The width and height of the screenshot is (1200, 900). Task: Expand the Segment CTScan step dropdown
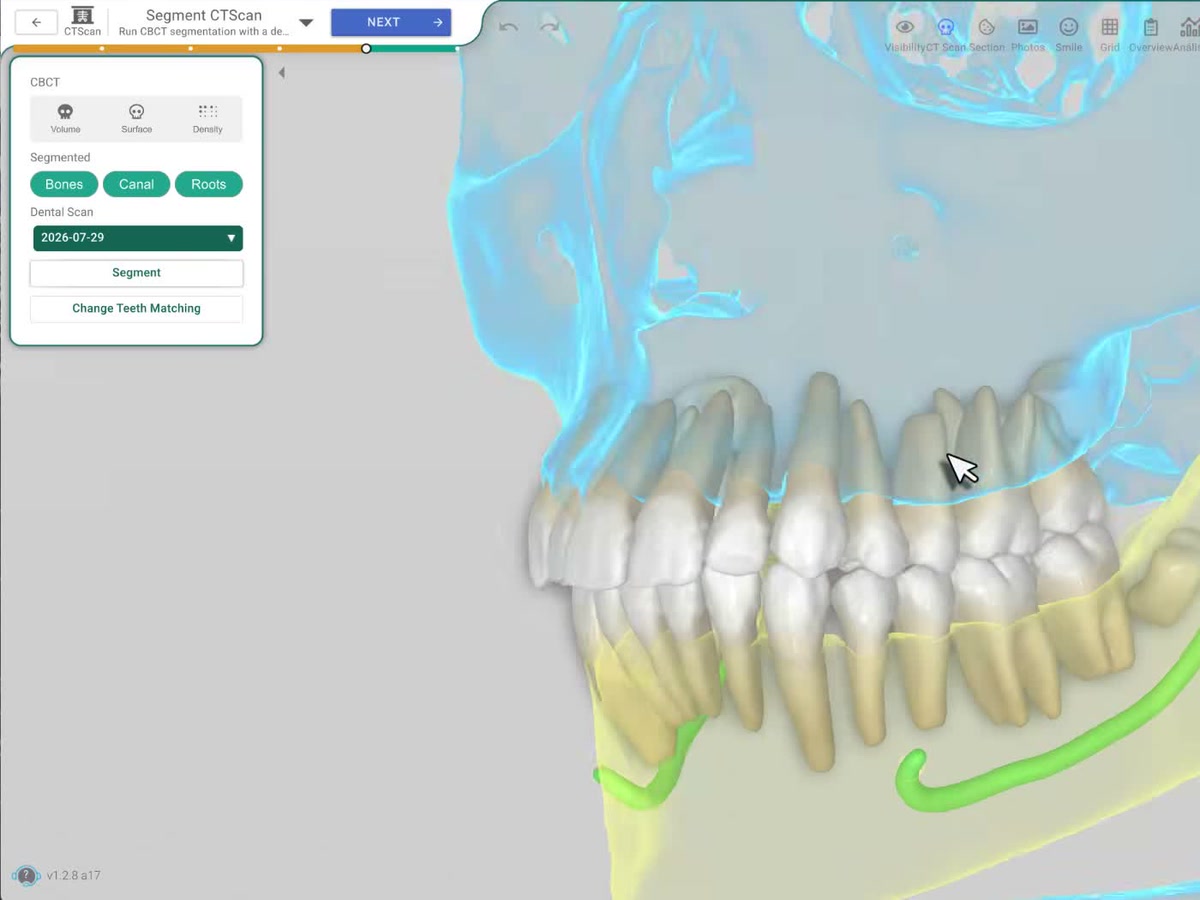(x=306, y=22)
